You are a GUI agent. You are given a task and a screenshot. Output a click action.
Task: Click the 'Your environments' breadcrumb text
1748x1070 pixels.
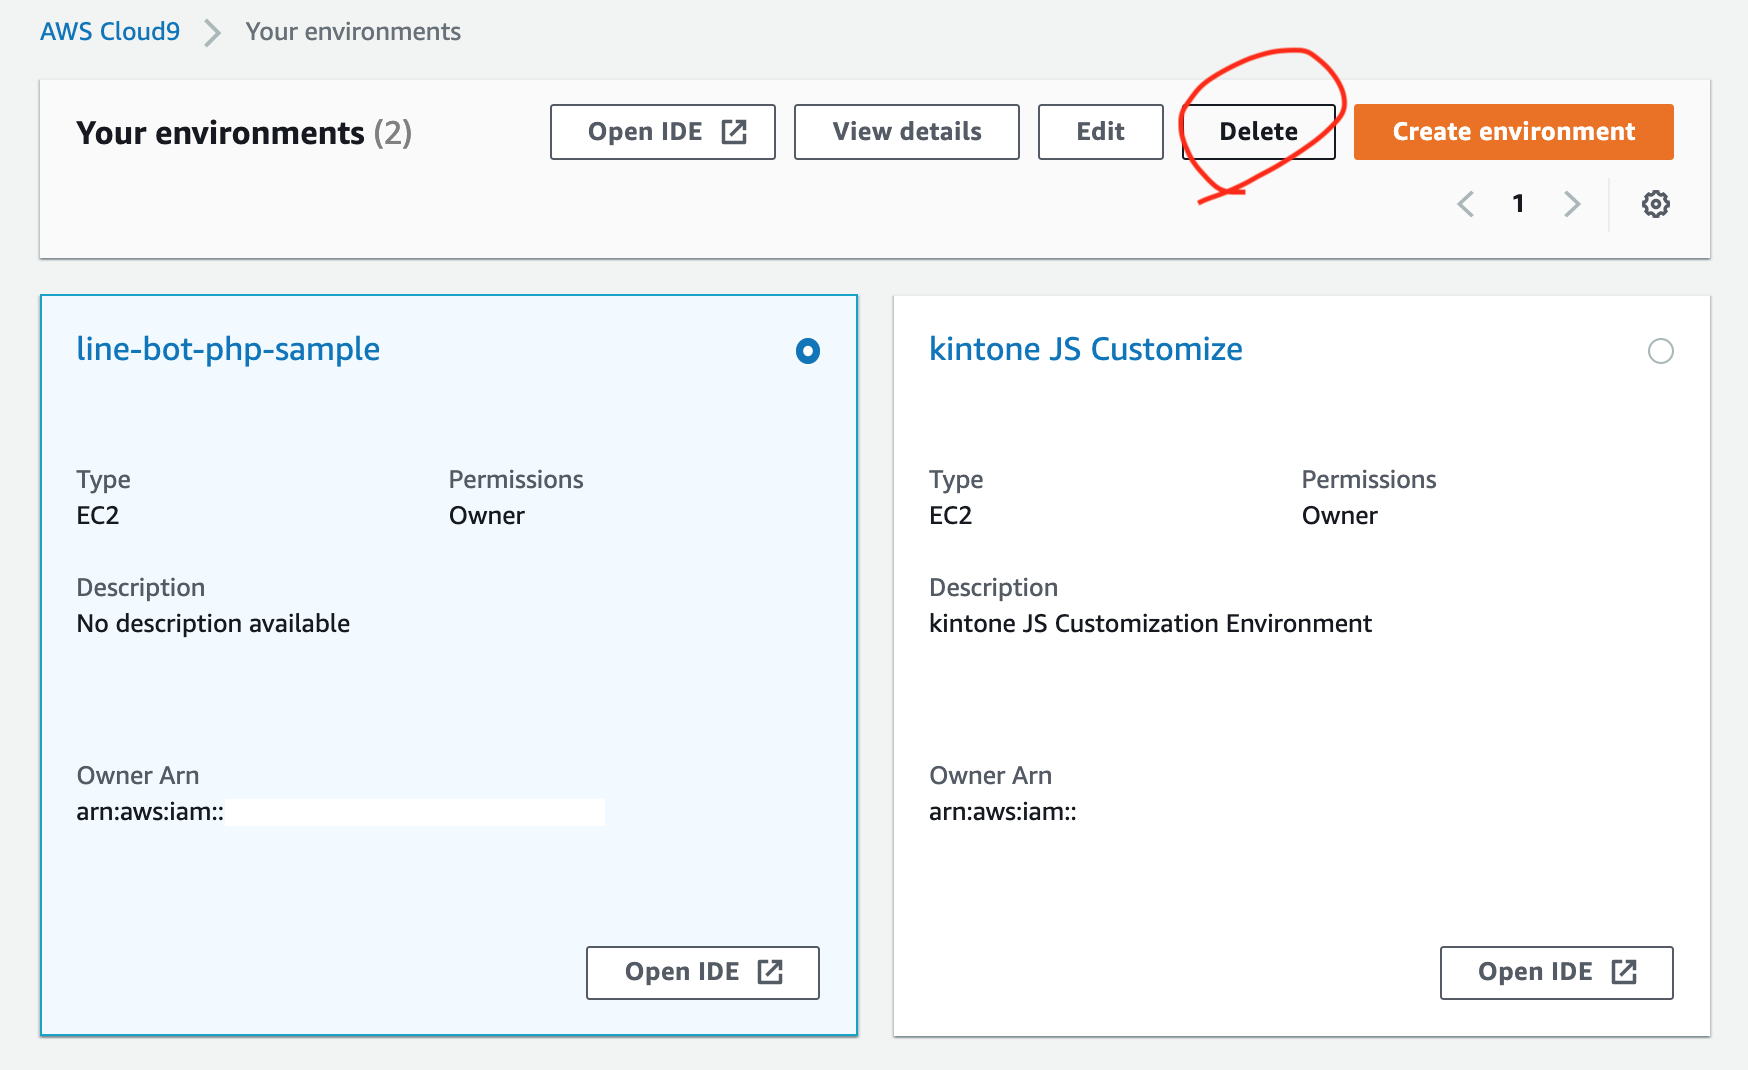353,32
